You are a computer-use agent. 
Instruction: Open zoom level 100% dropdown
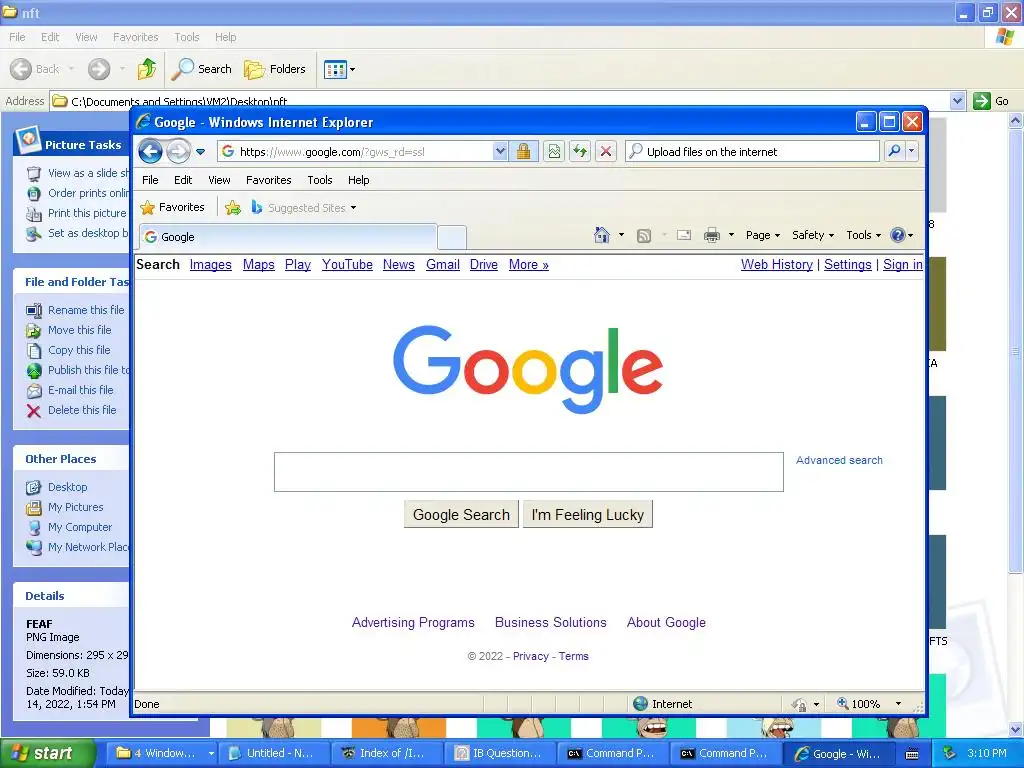coord(898,704)
